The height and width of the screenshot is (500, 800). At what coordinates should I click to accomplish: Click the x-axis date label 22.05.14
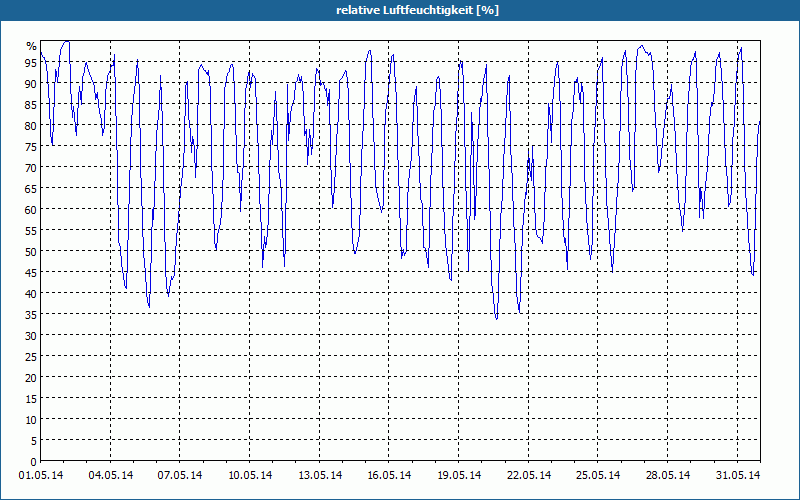pos(529,475)
